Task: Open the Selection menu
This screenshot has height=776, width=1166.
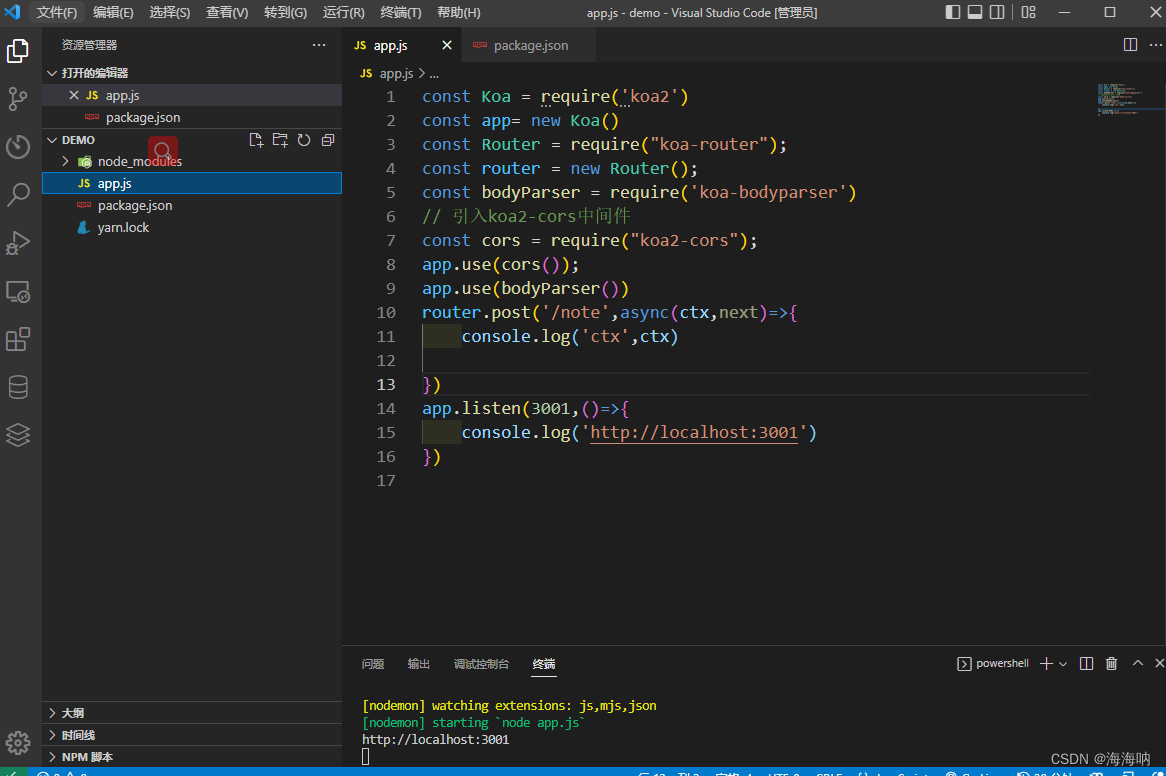Action: 170,13
